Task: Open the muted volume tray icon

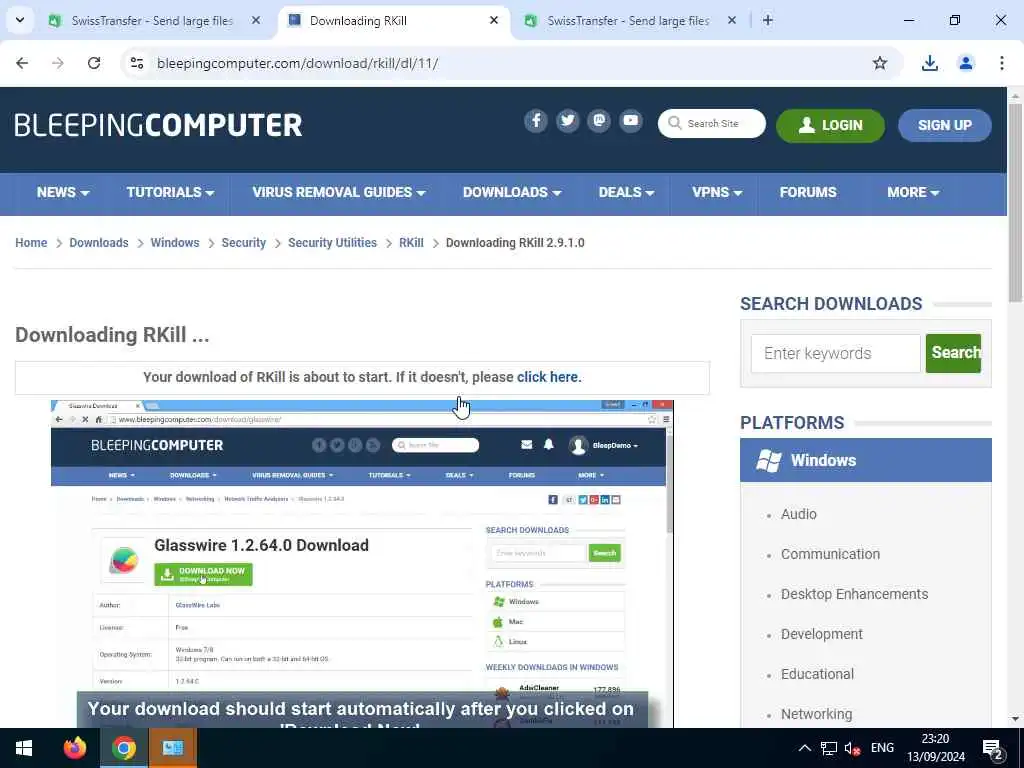Action: (x=852, y=748)
